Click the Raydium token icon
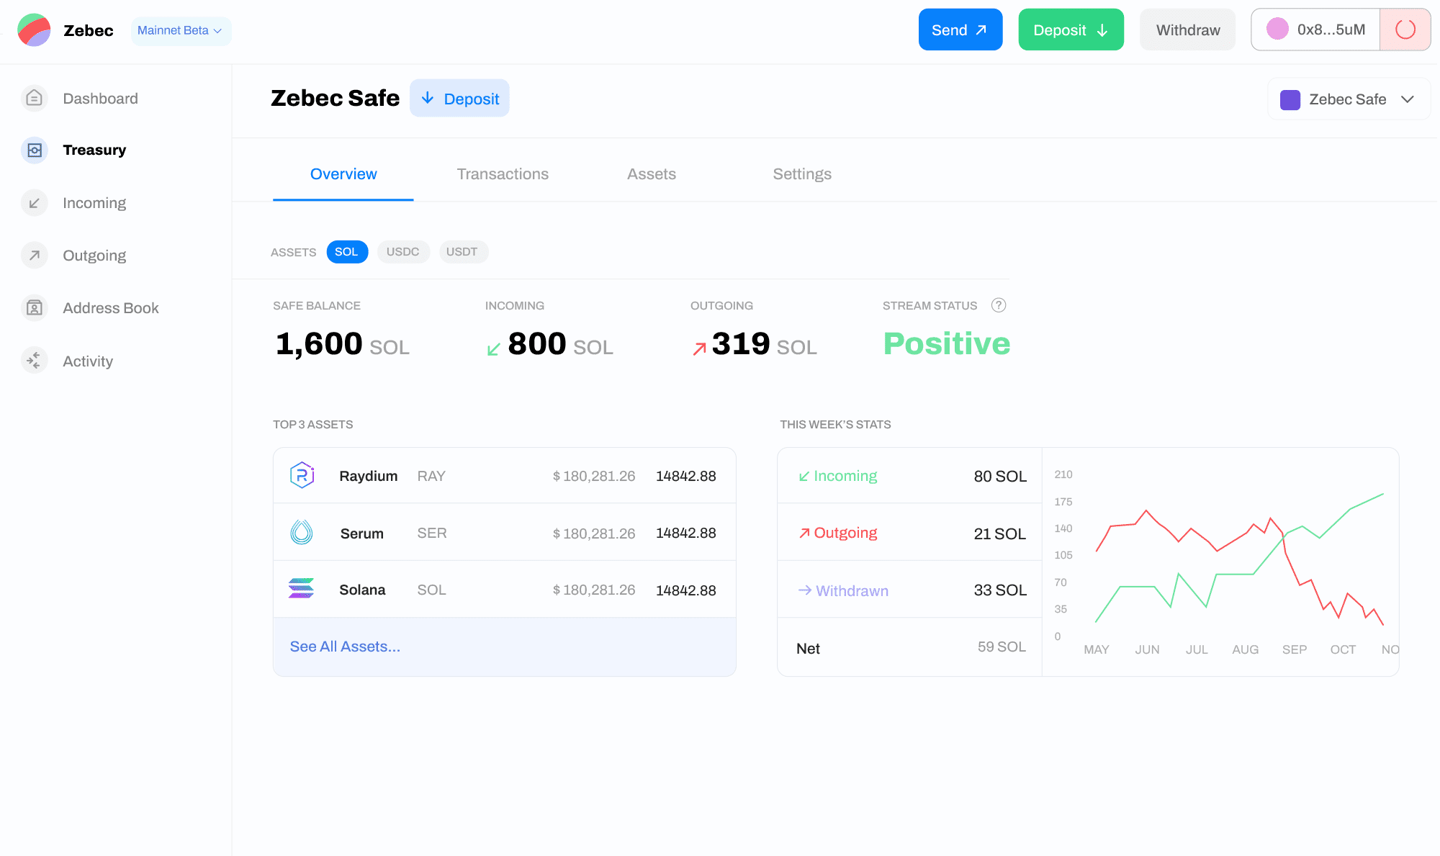 click(x=302, y=476)
